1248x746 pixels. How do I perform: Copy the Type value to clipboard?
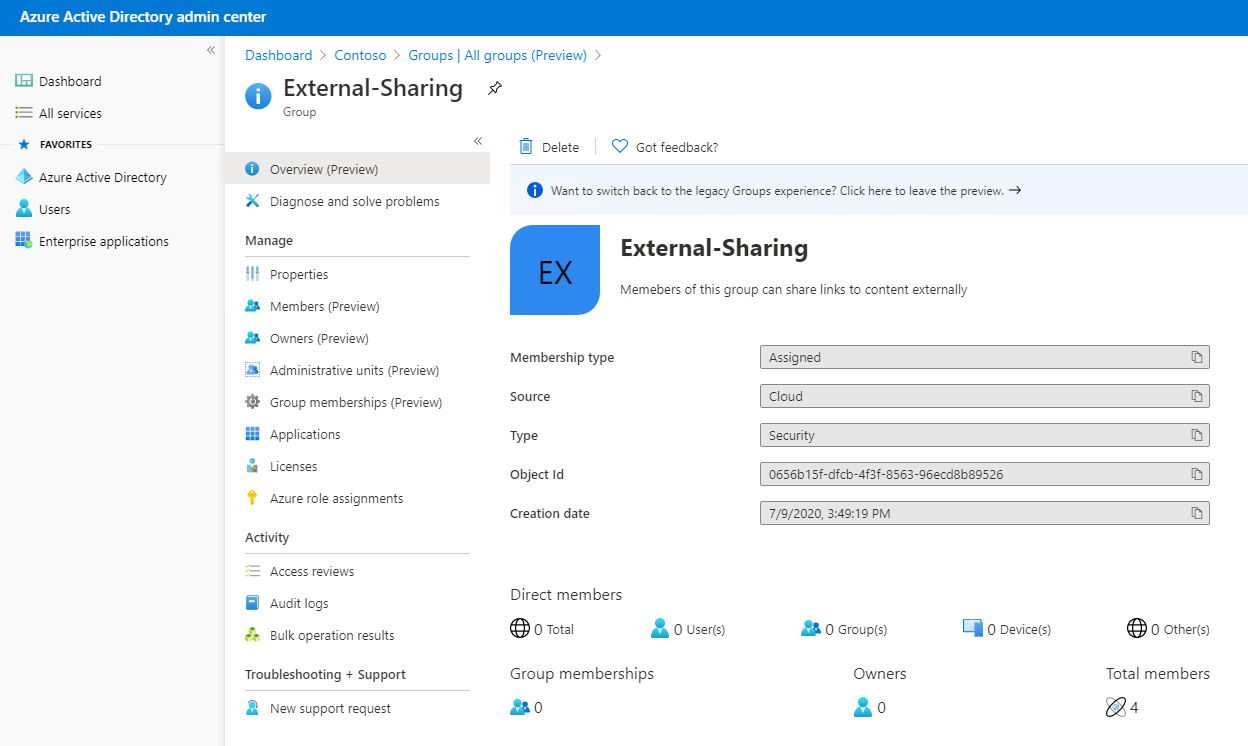coord(1196,435)
